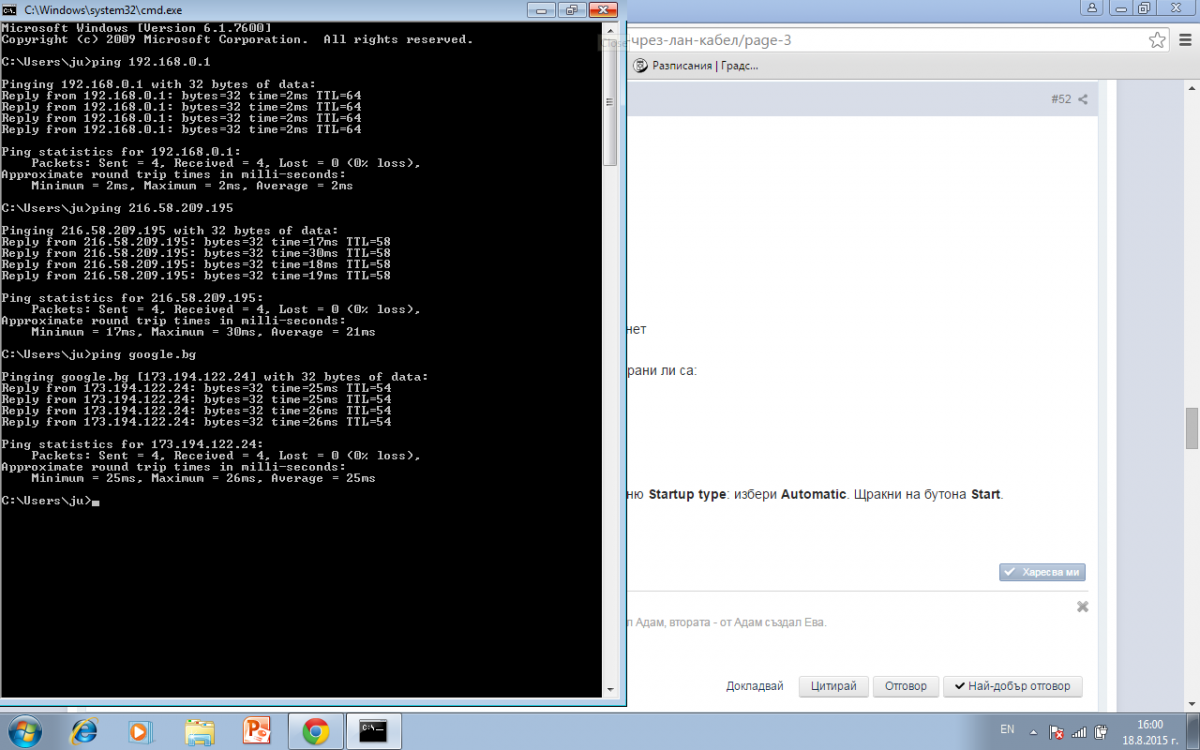
Task: Expand the hidden system tray icons arrow
Action: [1033, 732]
